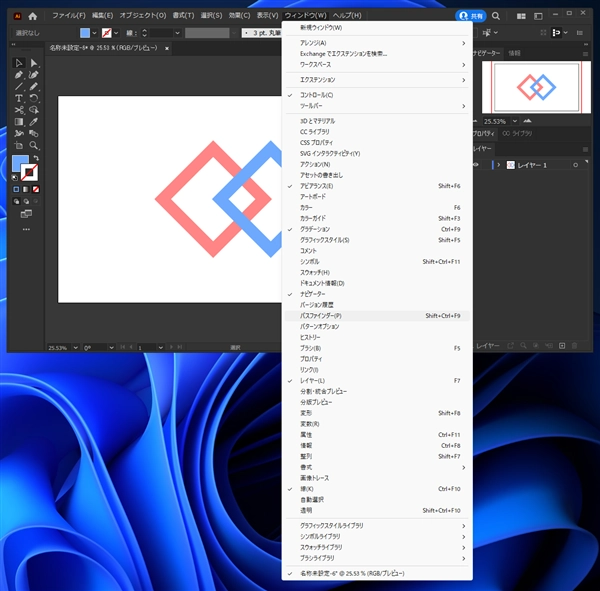This screenshot has width=600, height=591.
Task: Expand the ツールバー submenu
Action: (x=377, y=106)
